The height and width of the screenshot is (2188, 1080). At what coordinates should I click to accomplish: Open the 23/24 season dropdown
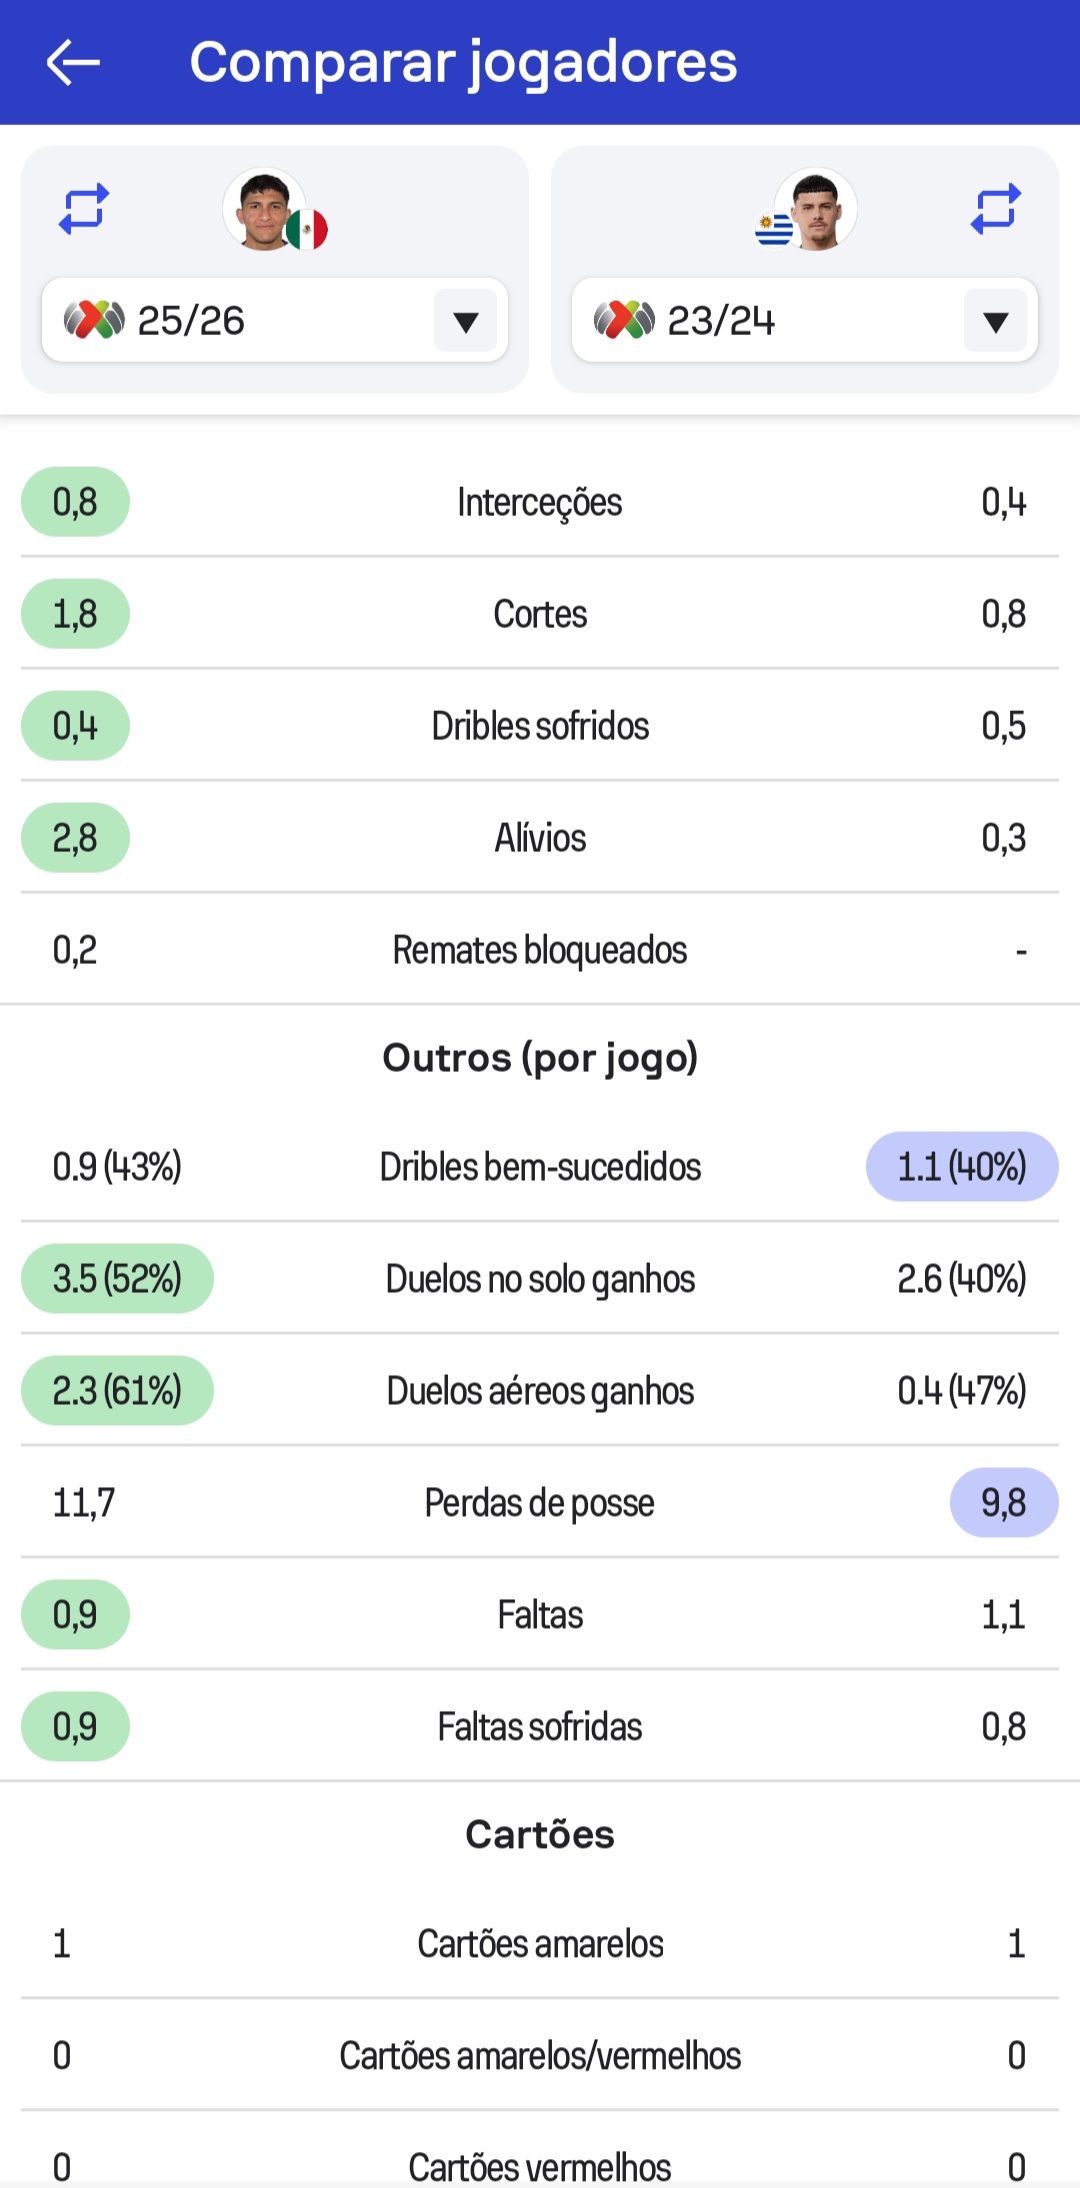pyautogui.click(x=780, y=320)
